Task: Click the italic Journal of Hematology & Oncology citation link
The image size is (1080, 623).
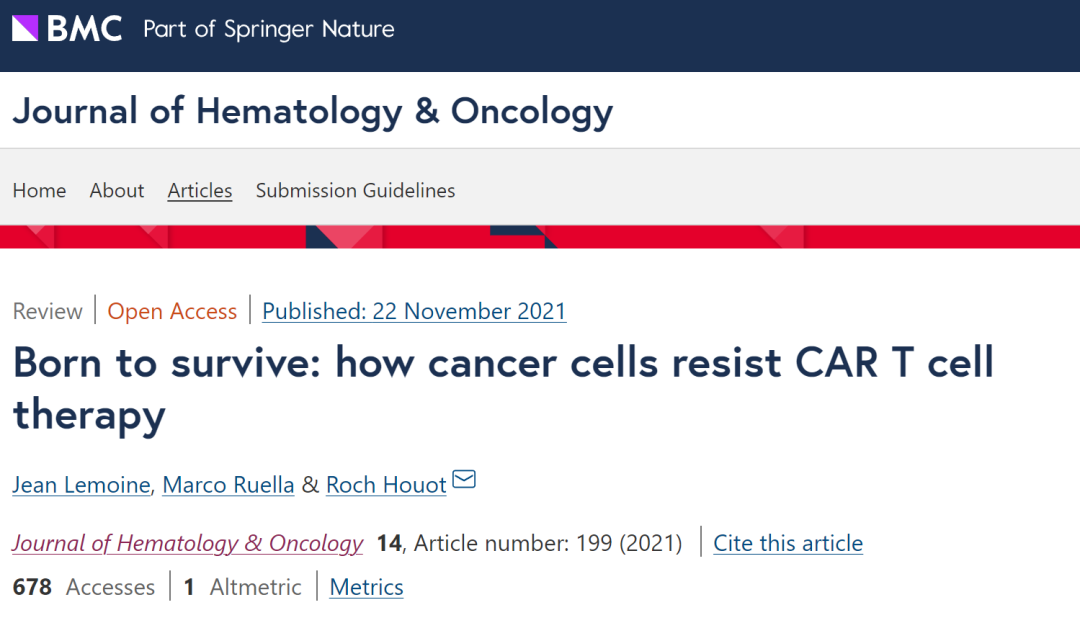Action: point(187,543)
